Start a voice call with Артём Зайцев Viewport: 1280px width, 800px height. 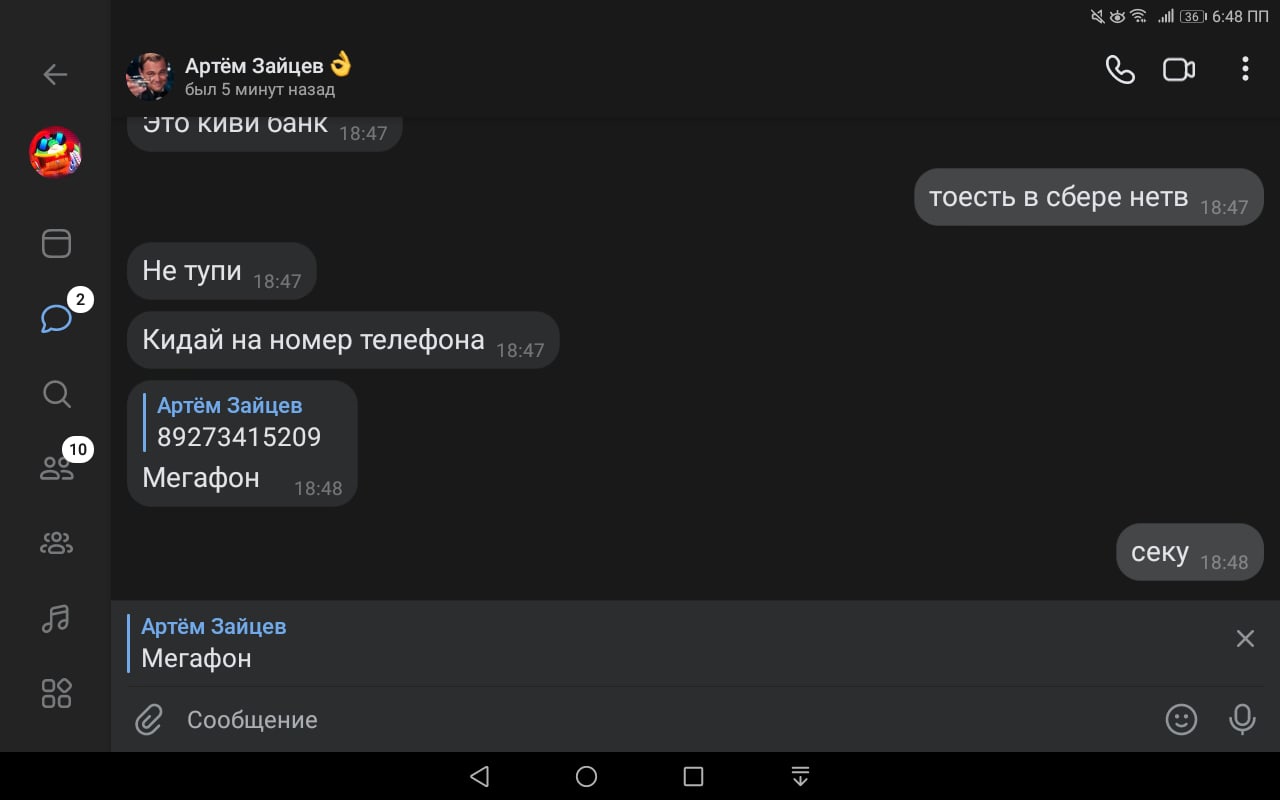coord(1120,69)
